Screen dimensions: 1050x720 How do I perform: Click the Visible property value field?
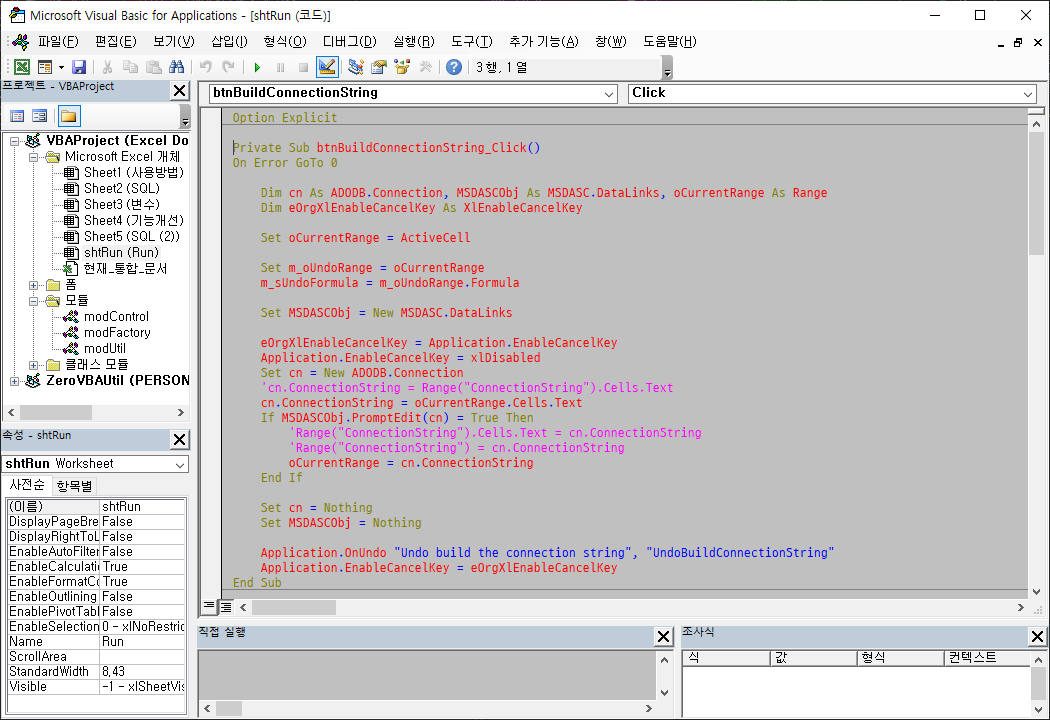click(x=143, y=687)
